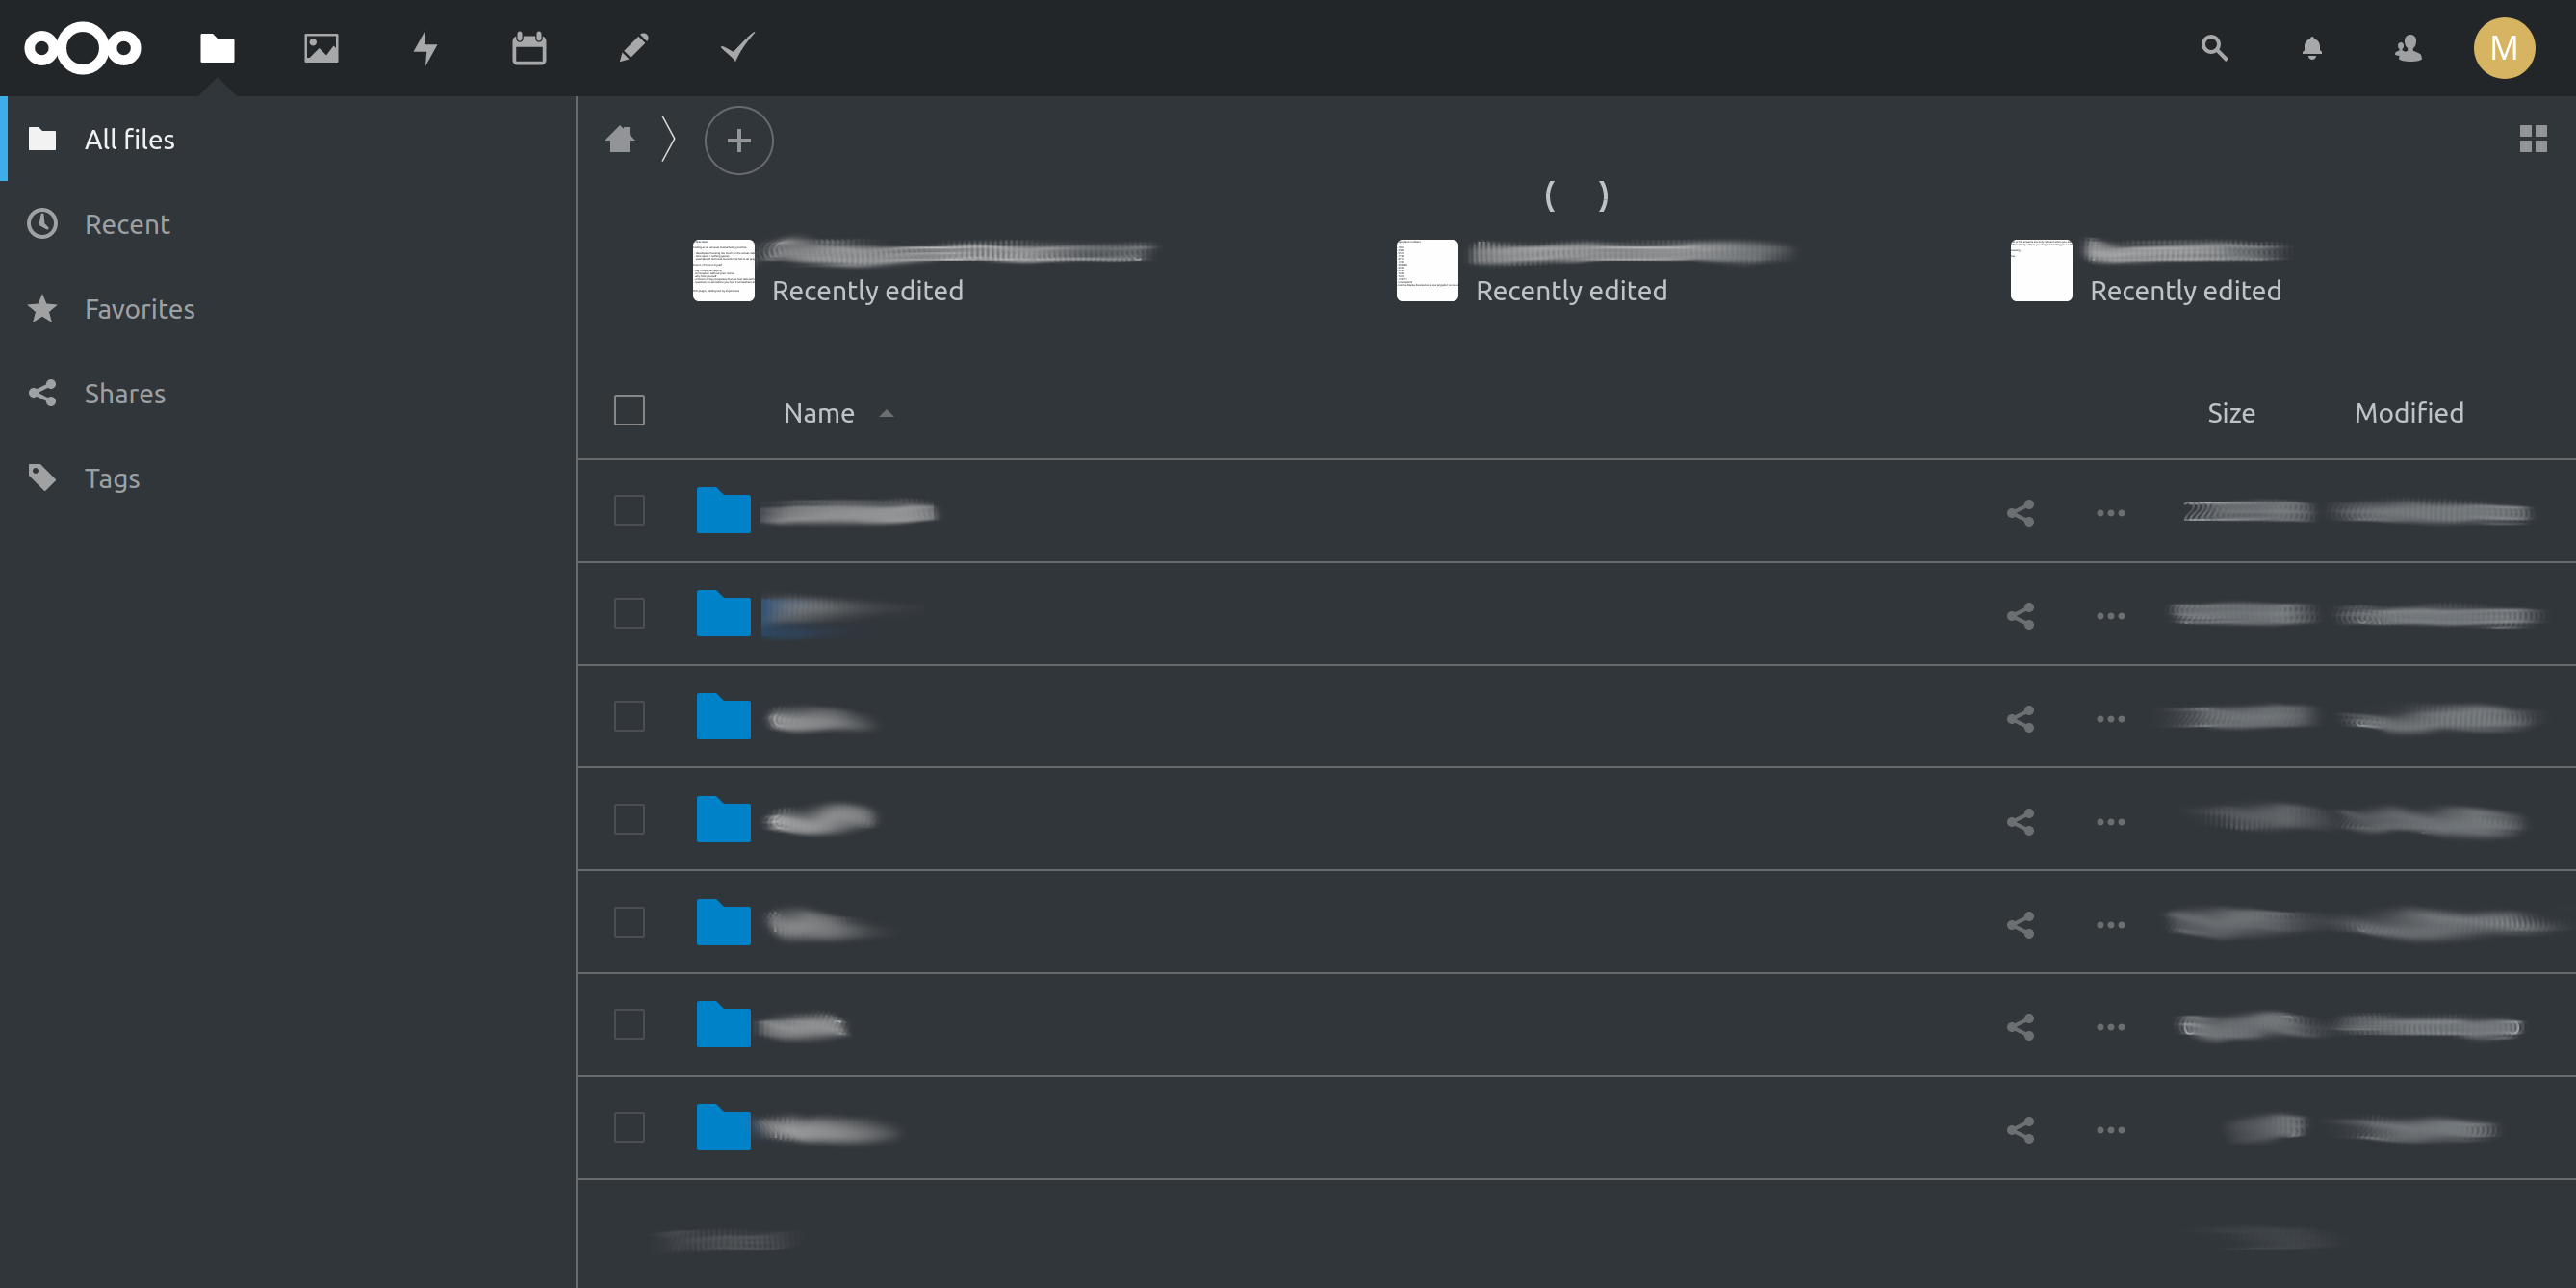
Task: Open the three-dot menu of first folder row
Action: click(x=2110, y=513)
